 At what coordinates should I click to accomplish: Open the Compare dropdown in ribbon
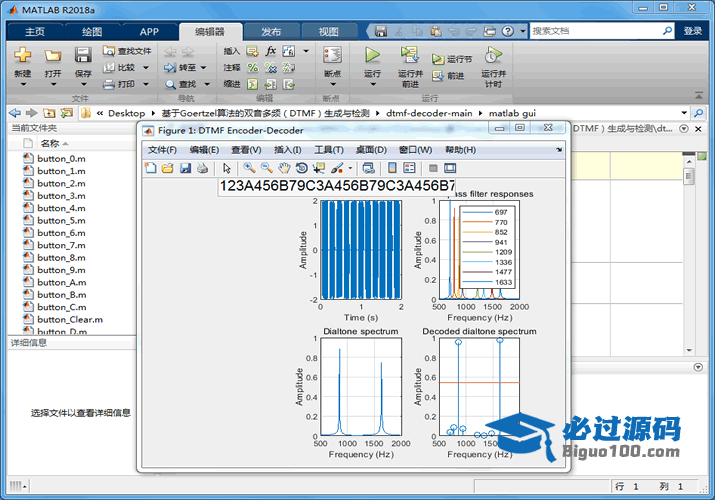[x=146, y=67]
